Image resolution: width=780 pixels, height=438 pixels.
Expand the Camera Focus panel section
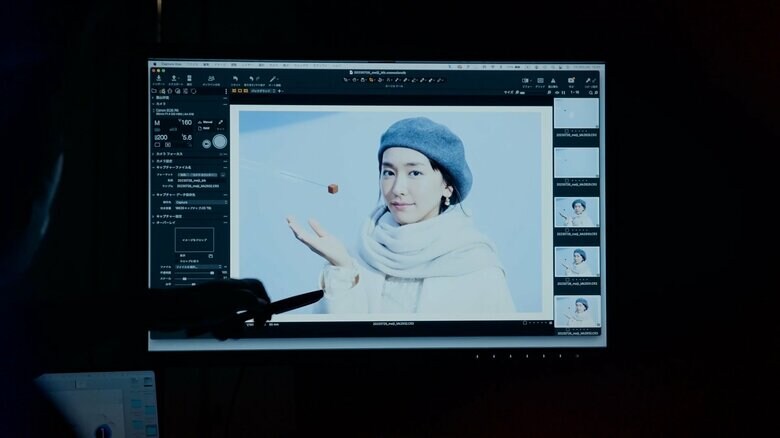point(154,152)
